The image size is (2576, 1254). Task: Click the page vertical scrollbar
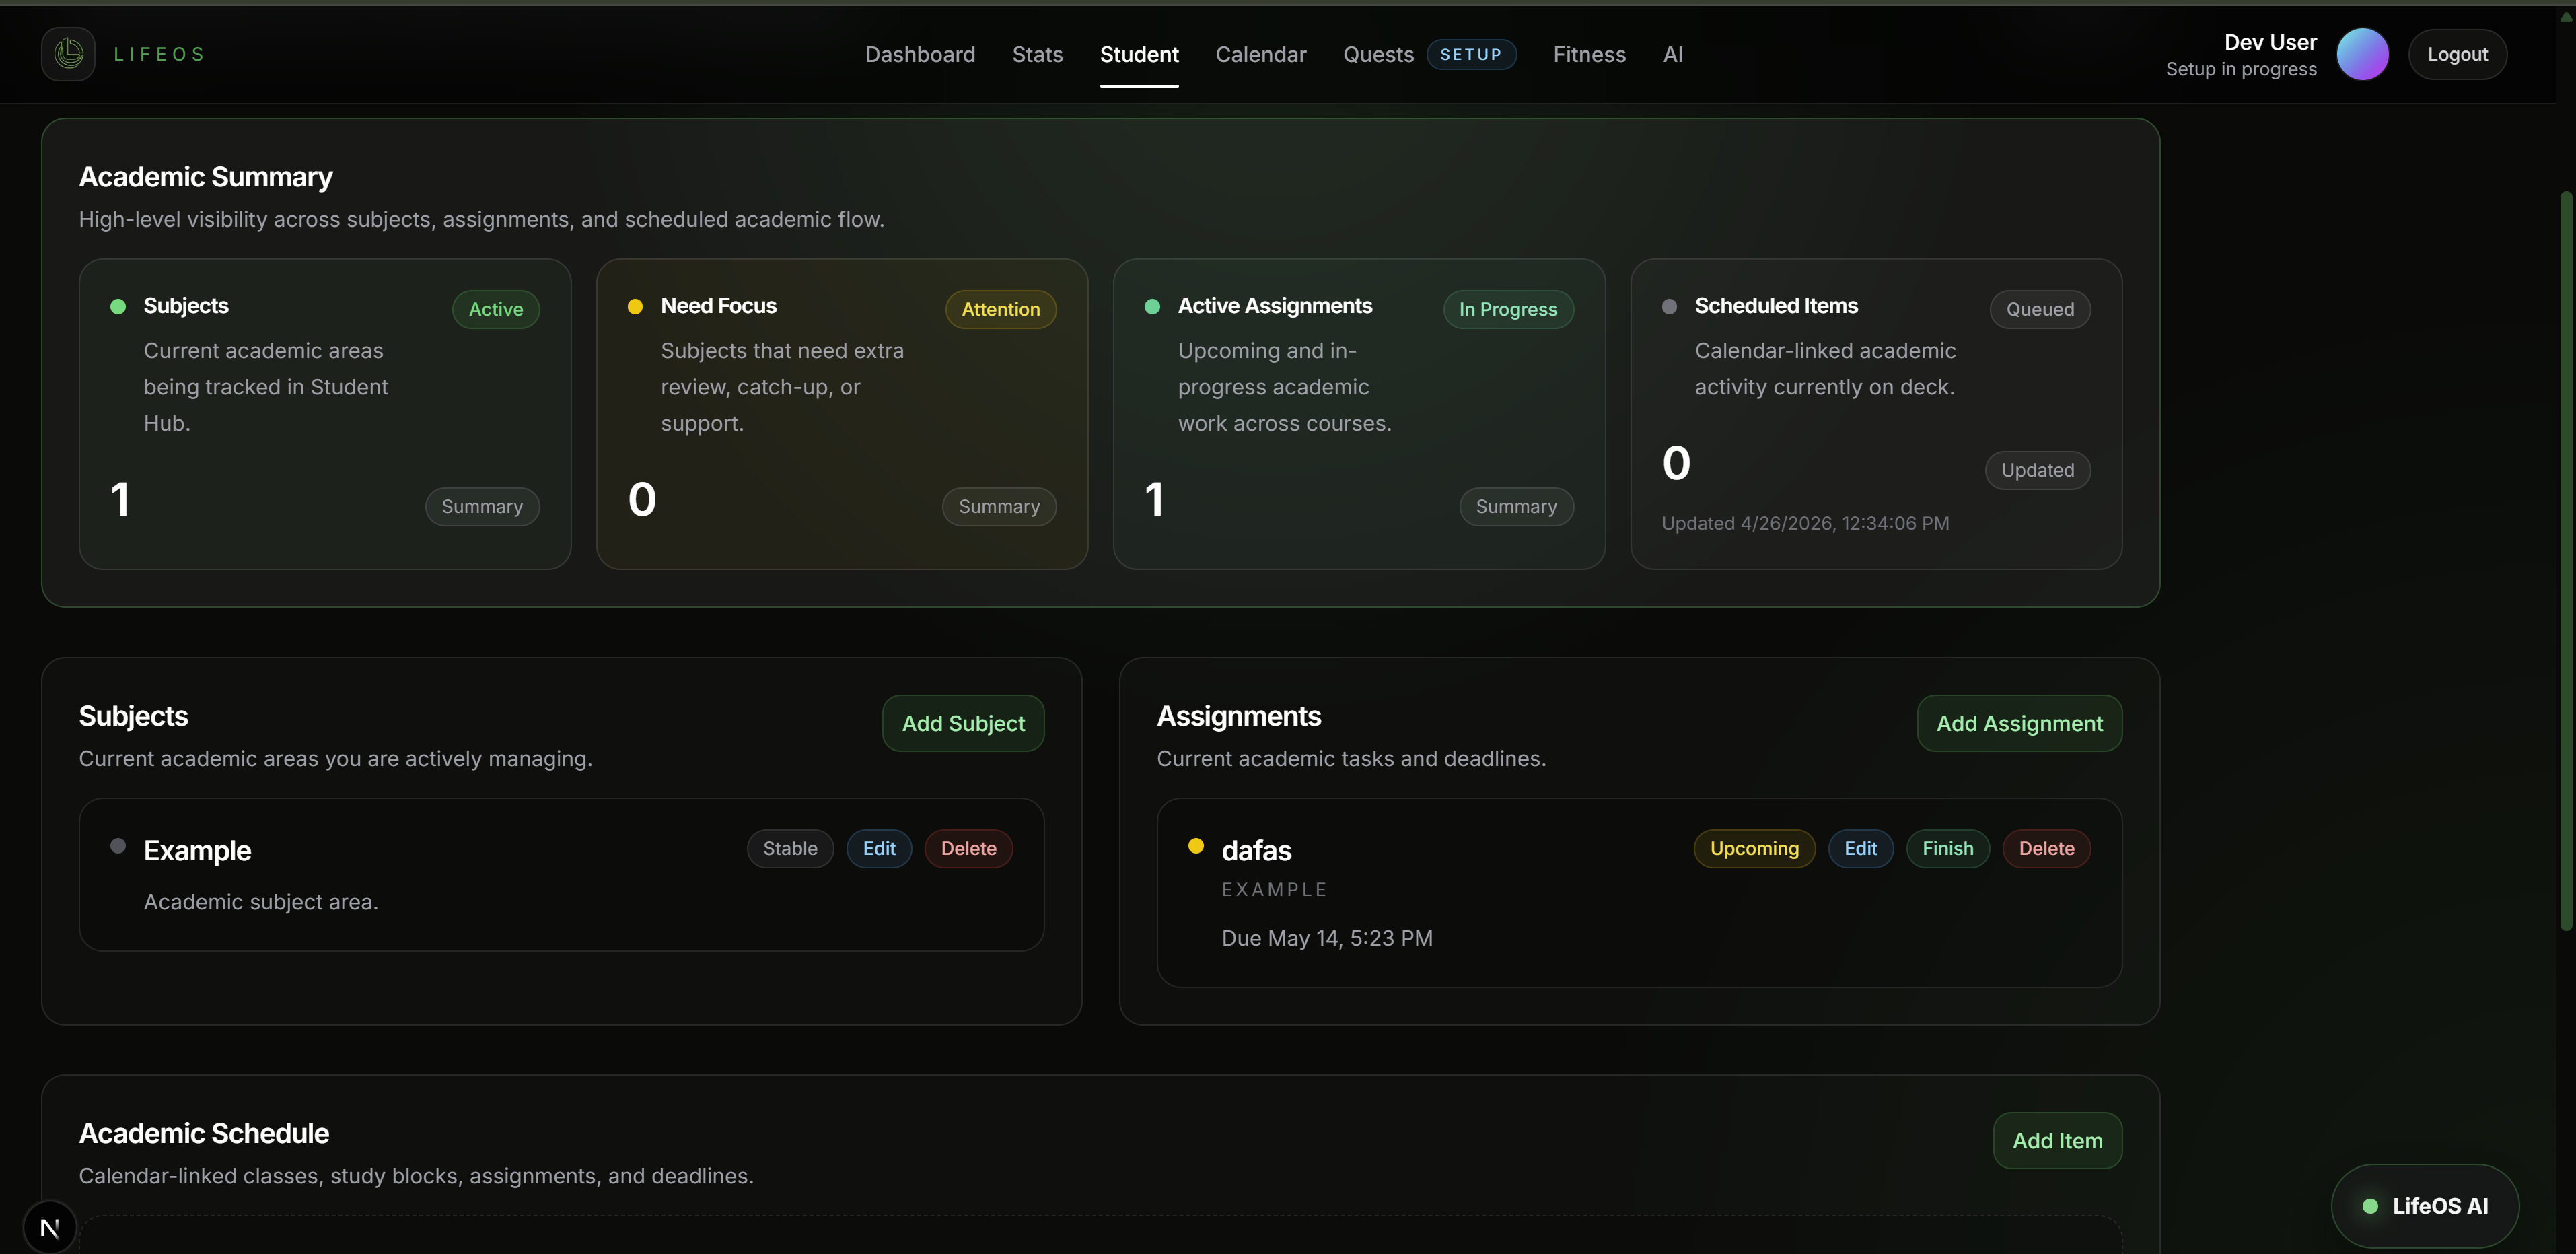[x=2565, y=560]
